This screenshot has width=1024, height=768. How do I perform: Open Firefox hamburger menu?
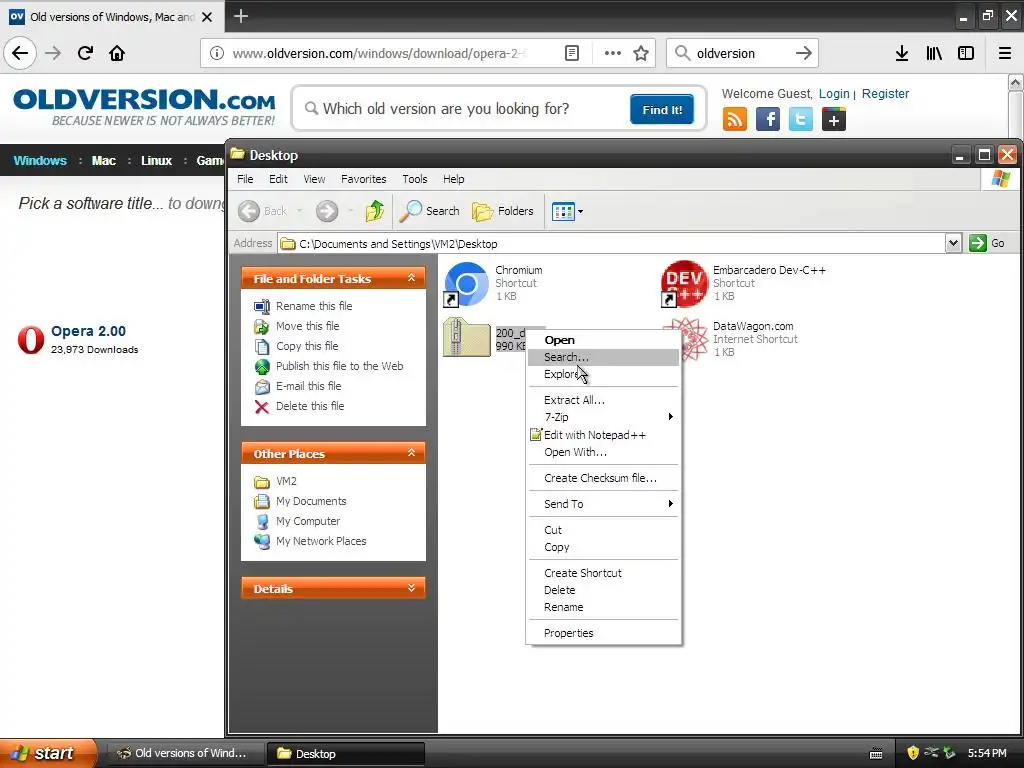click(x=1004, y=53)
